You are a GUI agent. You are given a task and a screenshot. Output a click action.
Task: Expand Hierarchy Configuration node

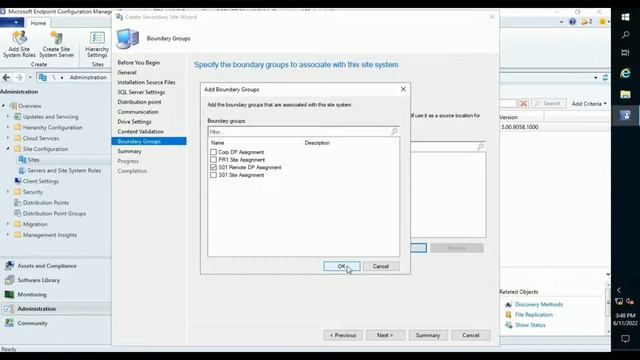8,127
